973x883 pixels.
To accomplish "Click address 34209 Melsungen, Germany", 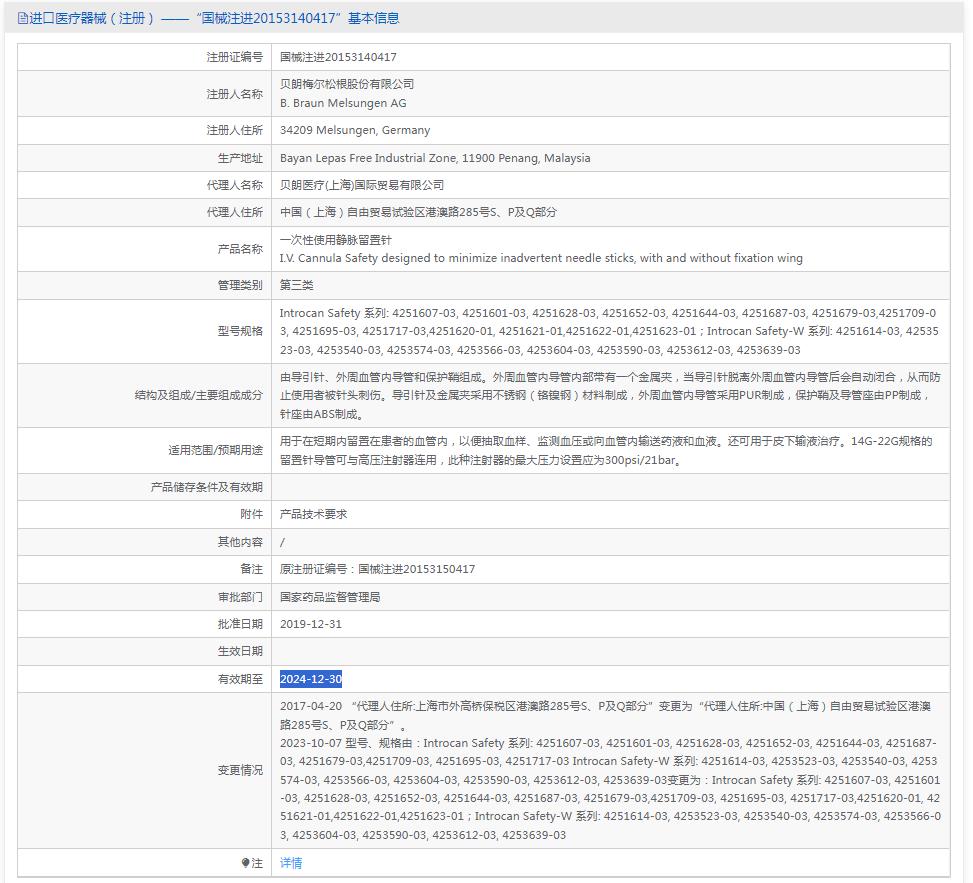I will pos(355,130).
